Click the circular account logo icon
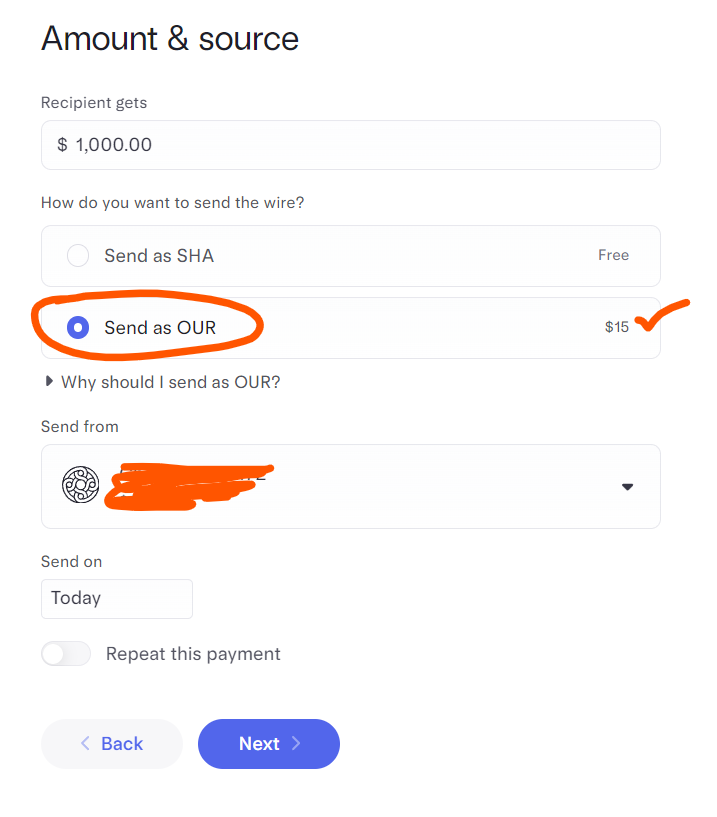The width and height of the screenshot is (717, 817). tap(80, 485)
